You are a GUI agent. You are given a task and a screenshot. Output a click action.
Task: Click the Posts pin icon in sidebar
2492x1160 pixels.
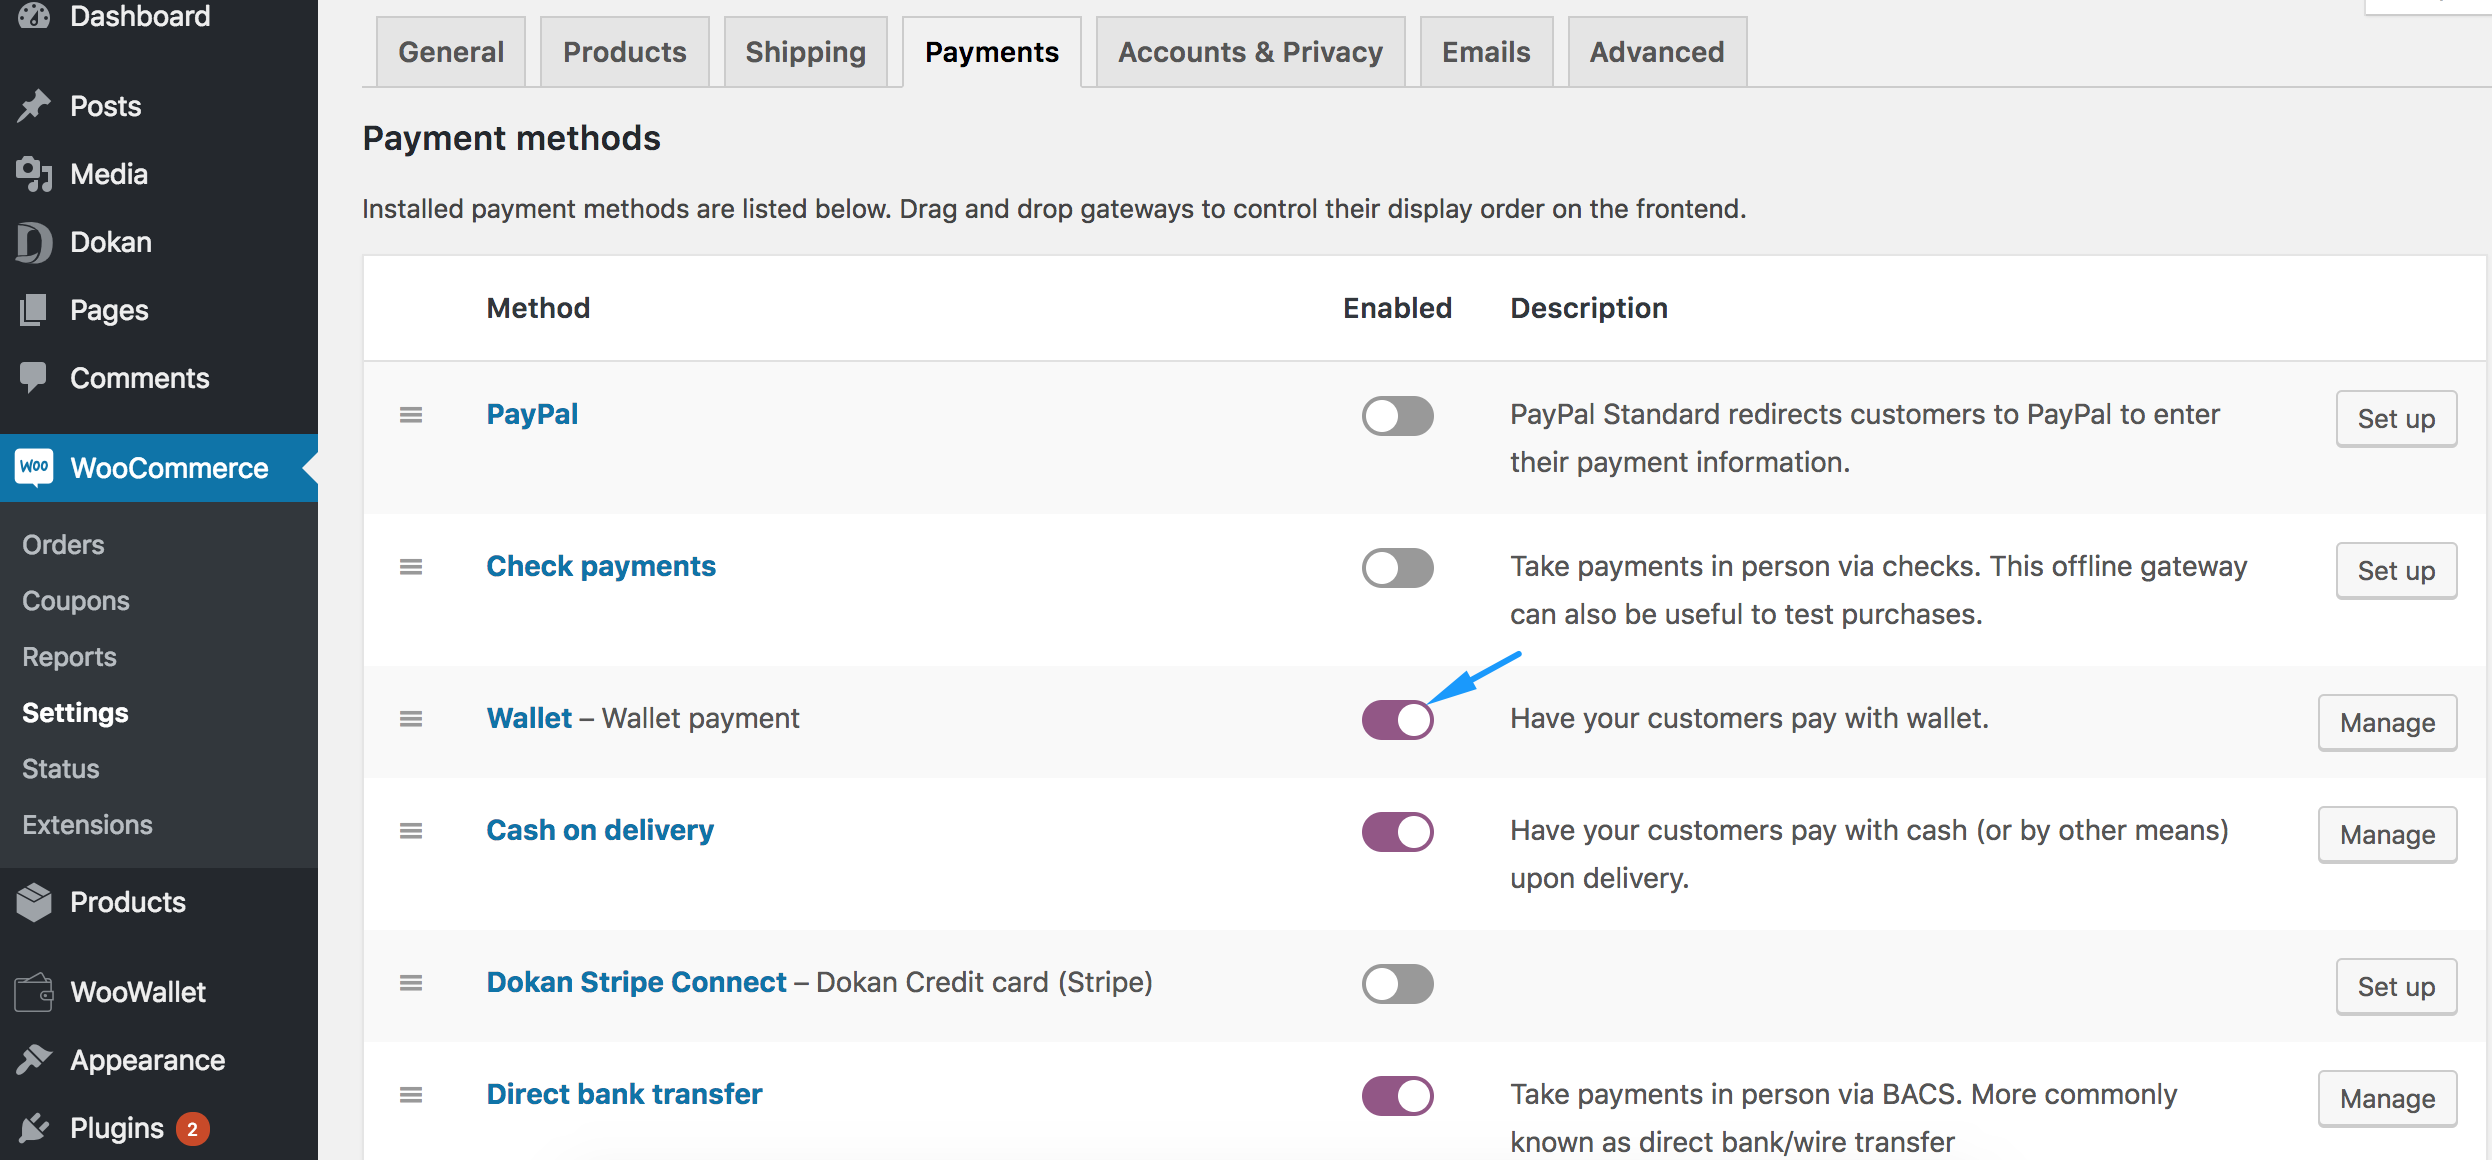(x=34, y=106)
